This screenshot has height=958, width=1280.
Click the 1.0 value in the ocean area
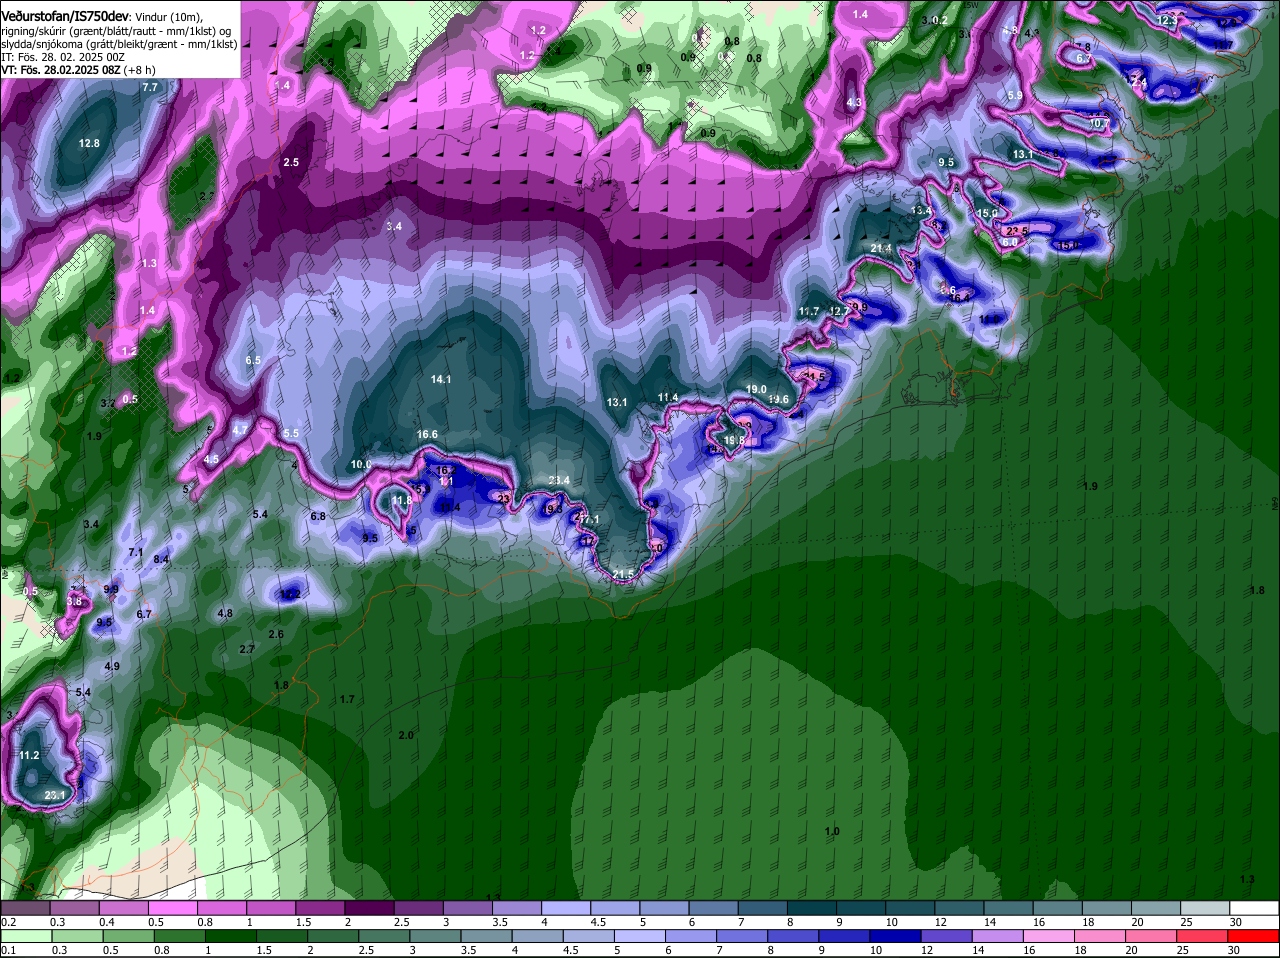832,832
